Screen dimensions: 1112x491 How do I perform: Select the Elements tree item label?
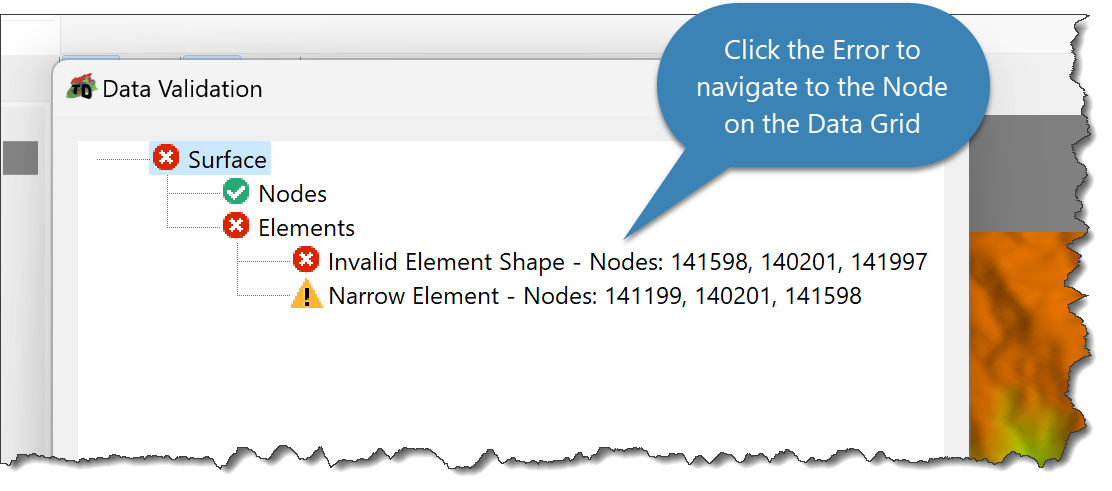click(x=306, y=228)
